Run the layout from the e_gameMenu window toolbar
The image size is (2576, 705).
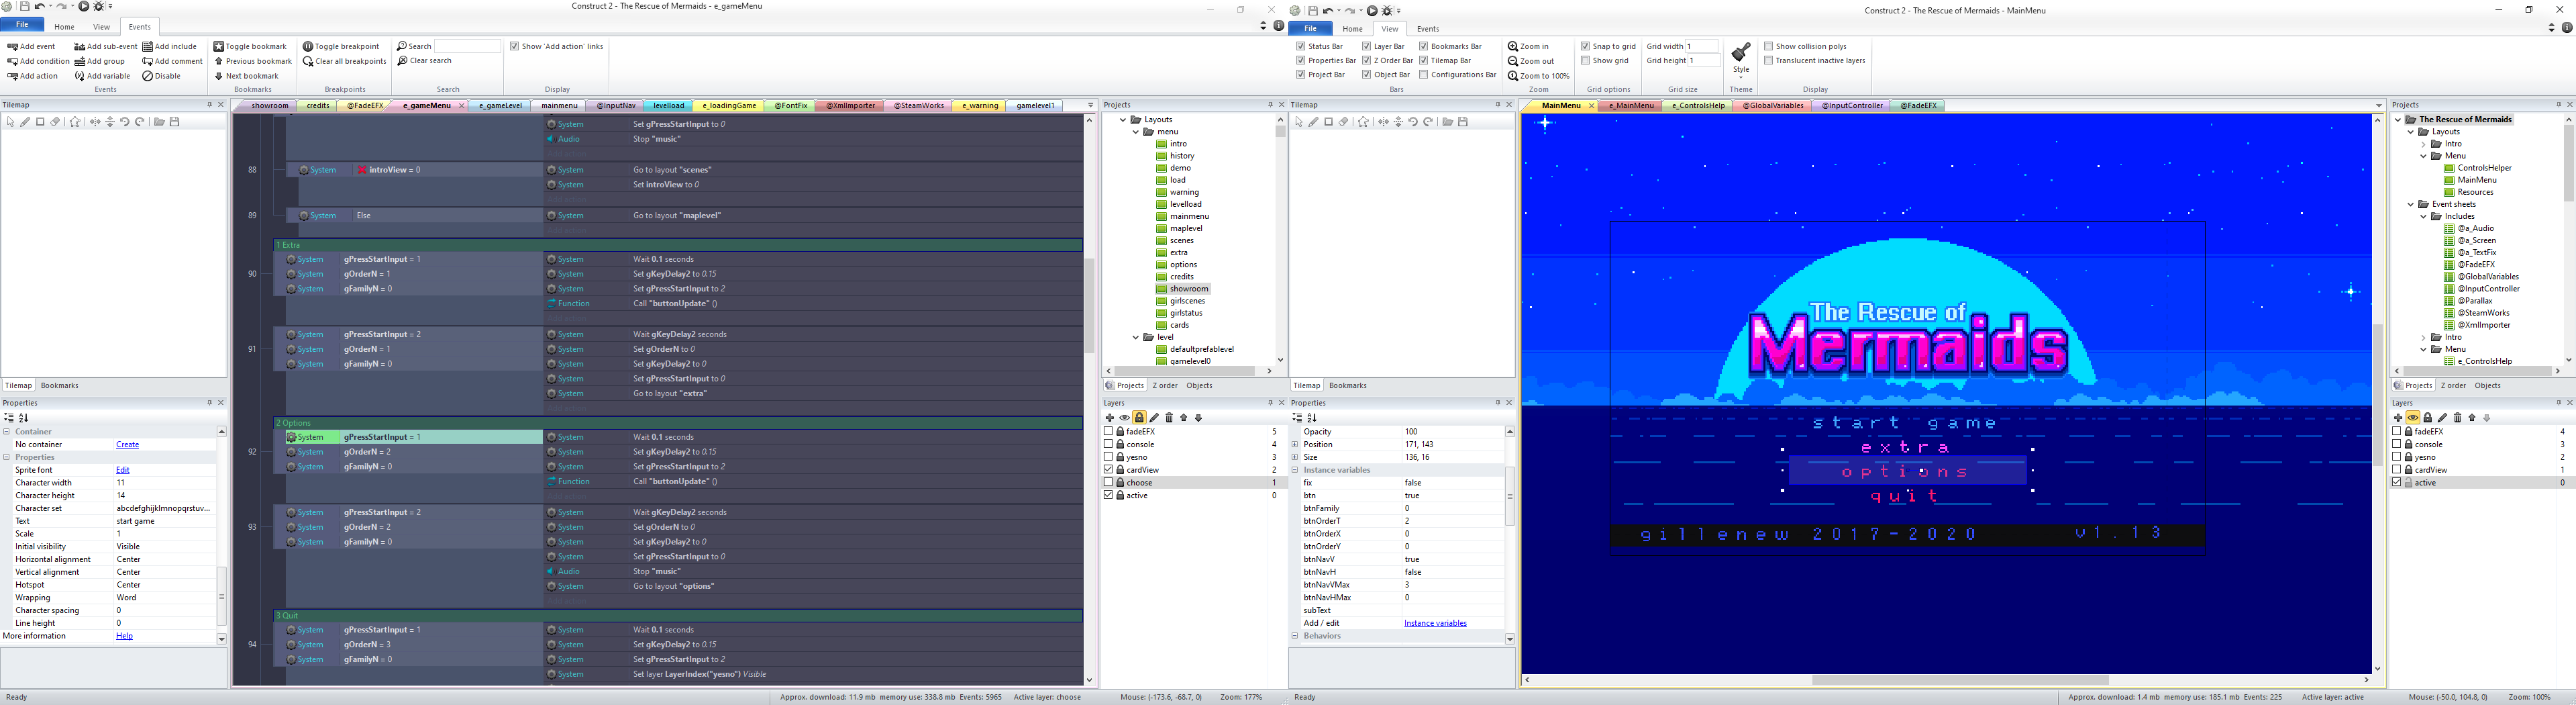84,7
